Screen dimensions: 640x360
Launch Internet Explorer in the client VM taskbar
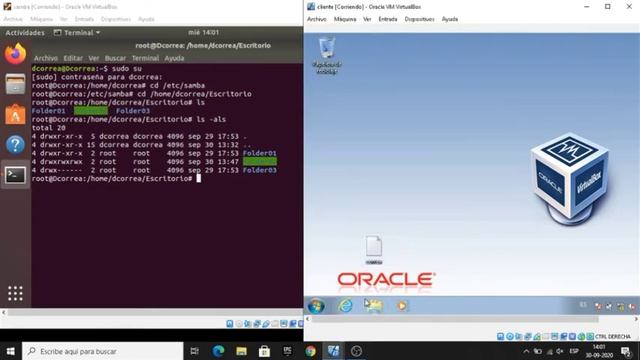point(345,306)
